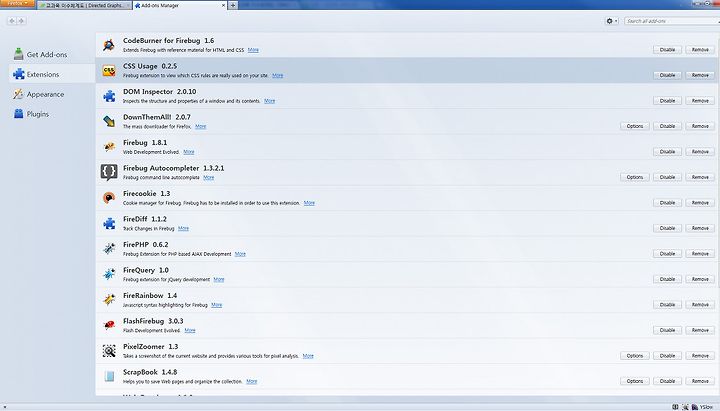Click the CSS Usage extension icon

(109, 71)
